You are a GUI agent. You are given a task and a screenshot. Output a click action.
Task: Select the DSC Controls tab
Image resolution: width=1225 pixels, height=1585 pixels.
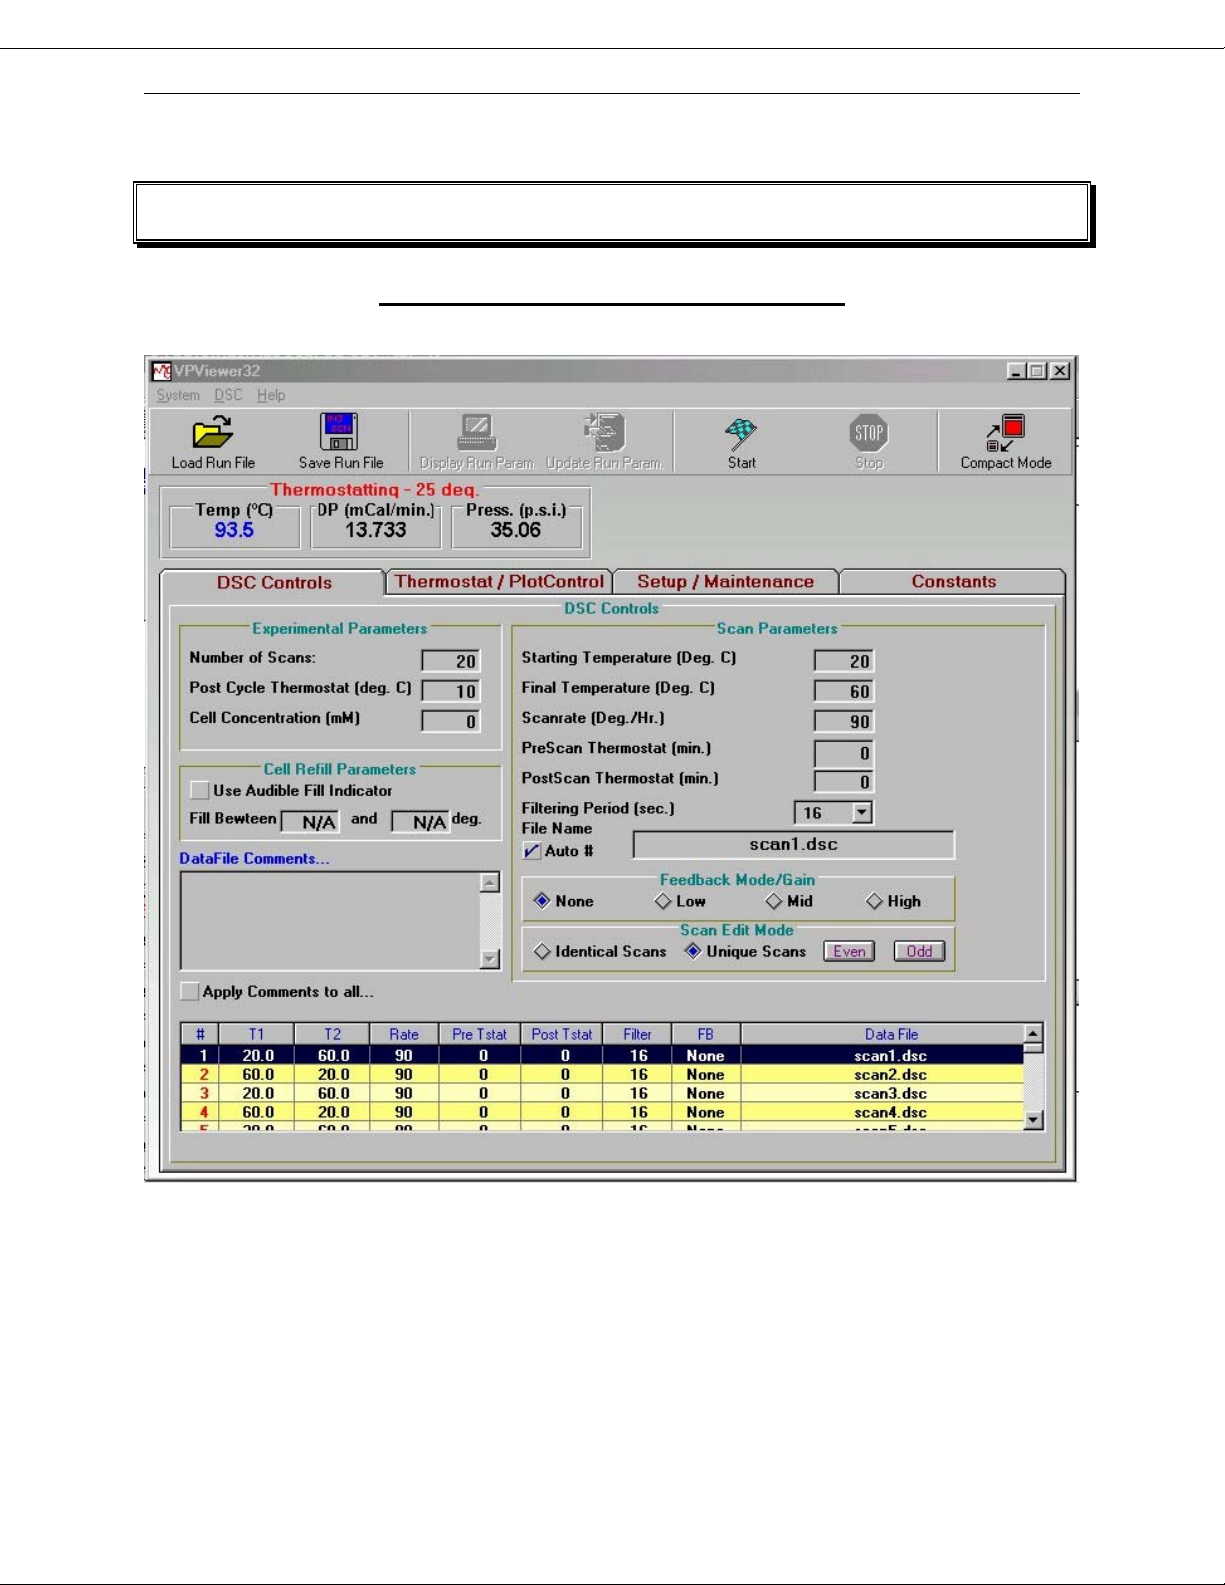click(273, 582)
